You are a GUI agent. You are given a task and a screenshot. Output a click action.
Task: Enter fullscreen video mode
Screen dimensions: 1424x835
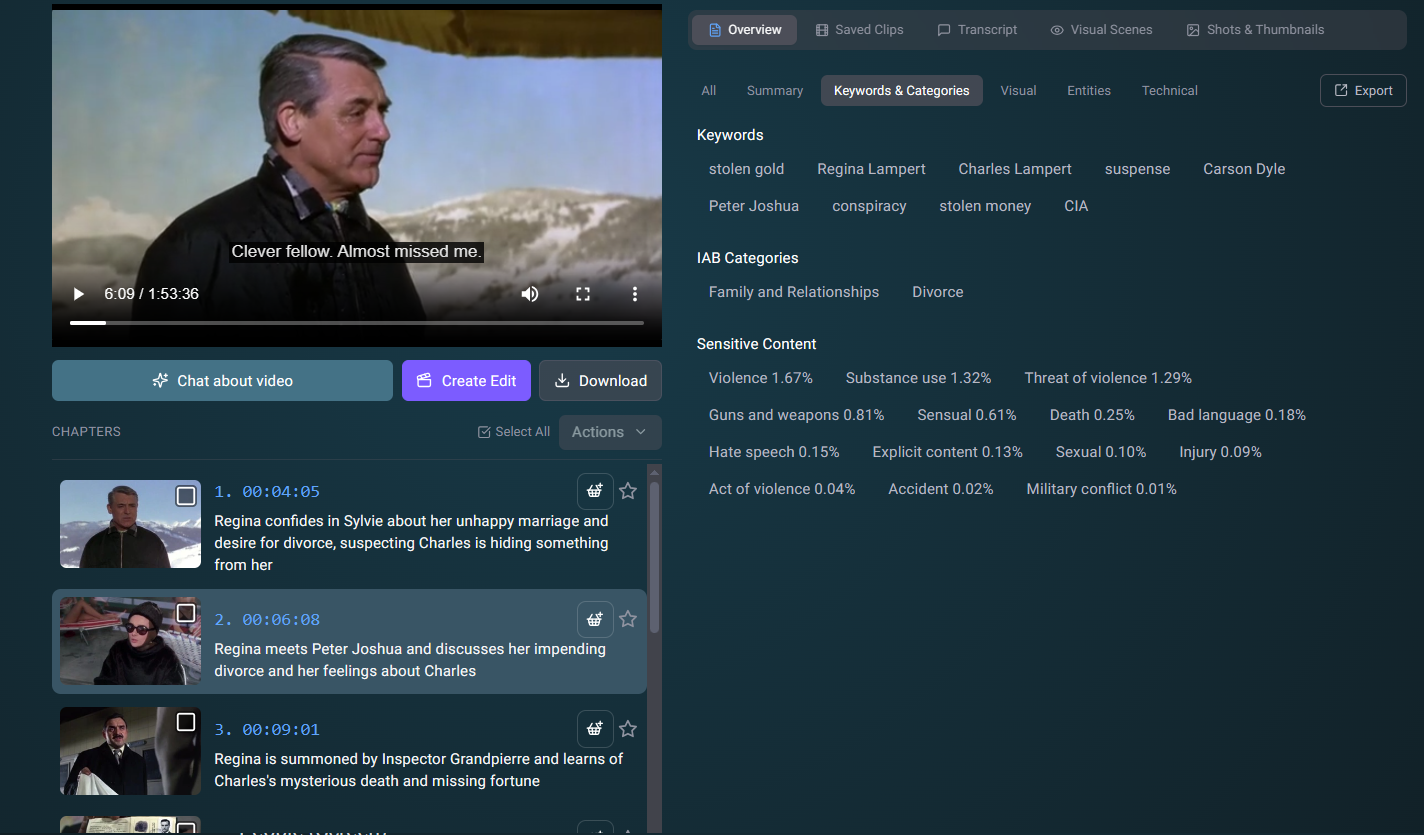(x=583, y=294)
